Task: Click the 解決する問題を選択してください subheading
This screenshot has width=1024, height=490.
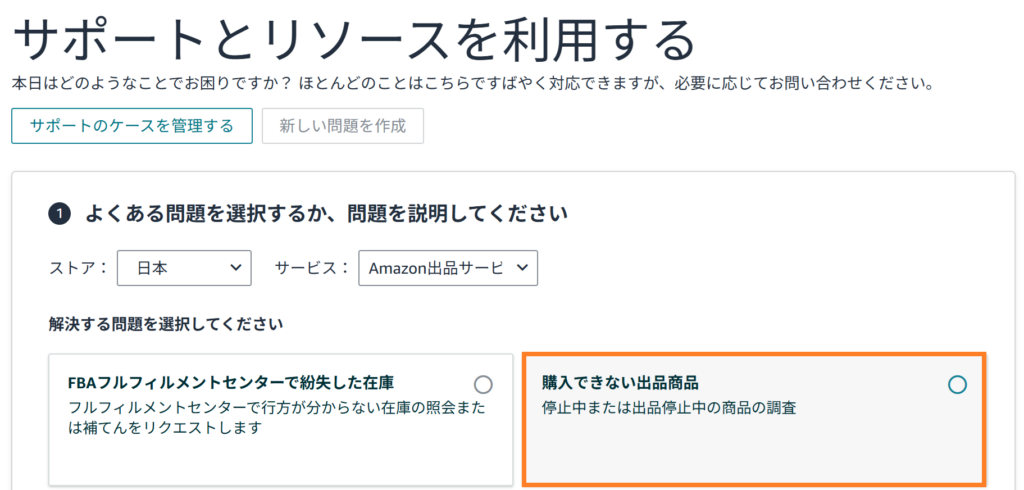Action: click(x=166, y=324)
